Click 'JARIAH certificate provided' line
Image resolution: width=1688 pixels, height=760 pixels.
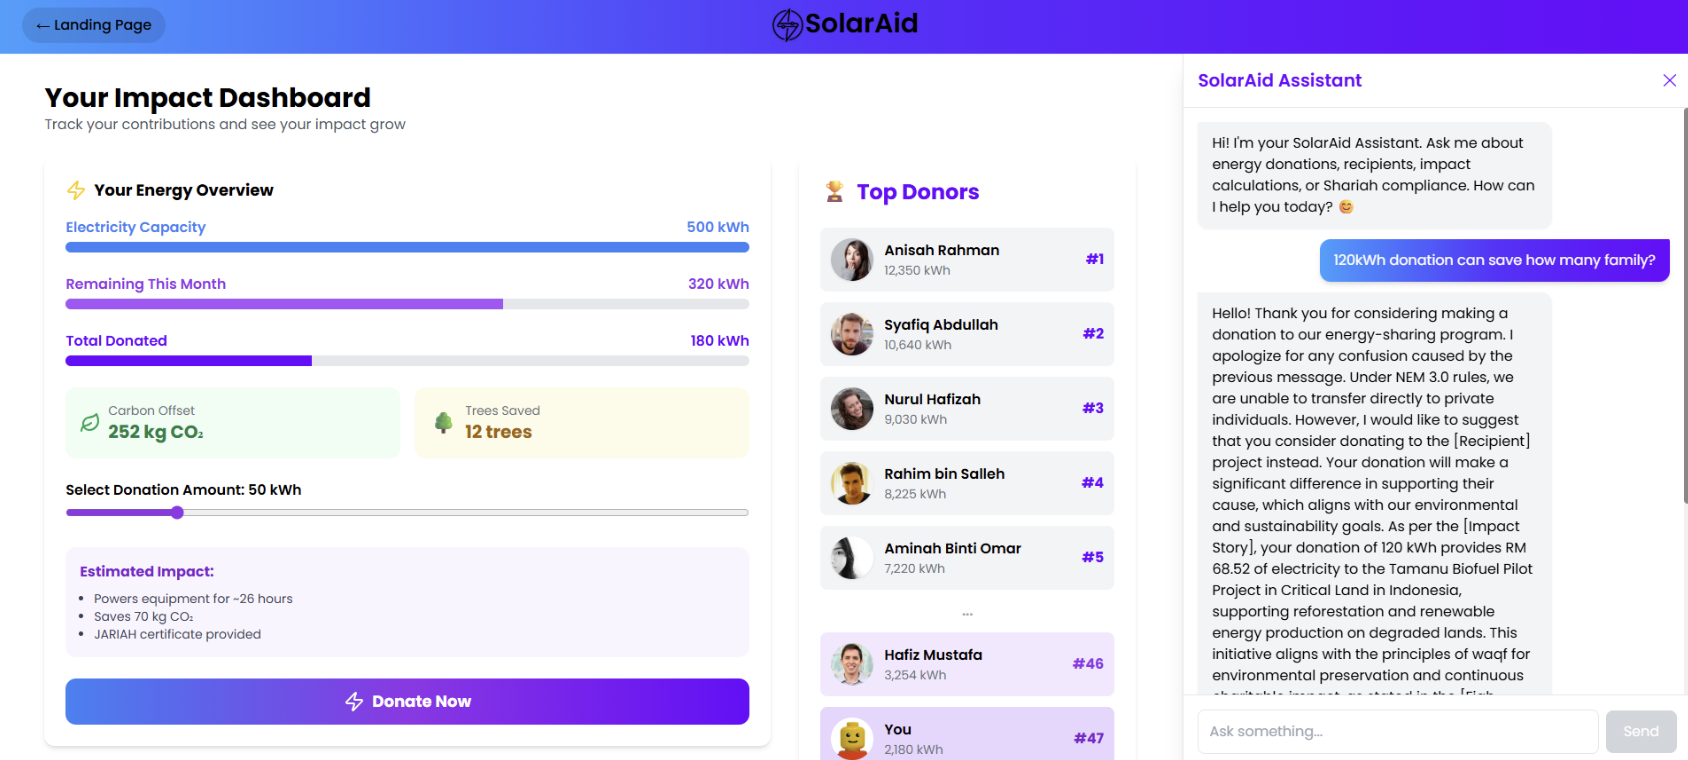point(177,634)
